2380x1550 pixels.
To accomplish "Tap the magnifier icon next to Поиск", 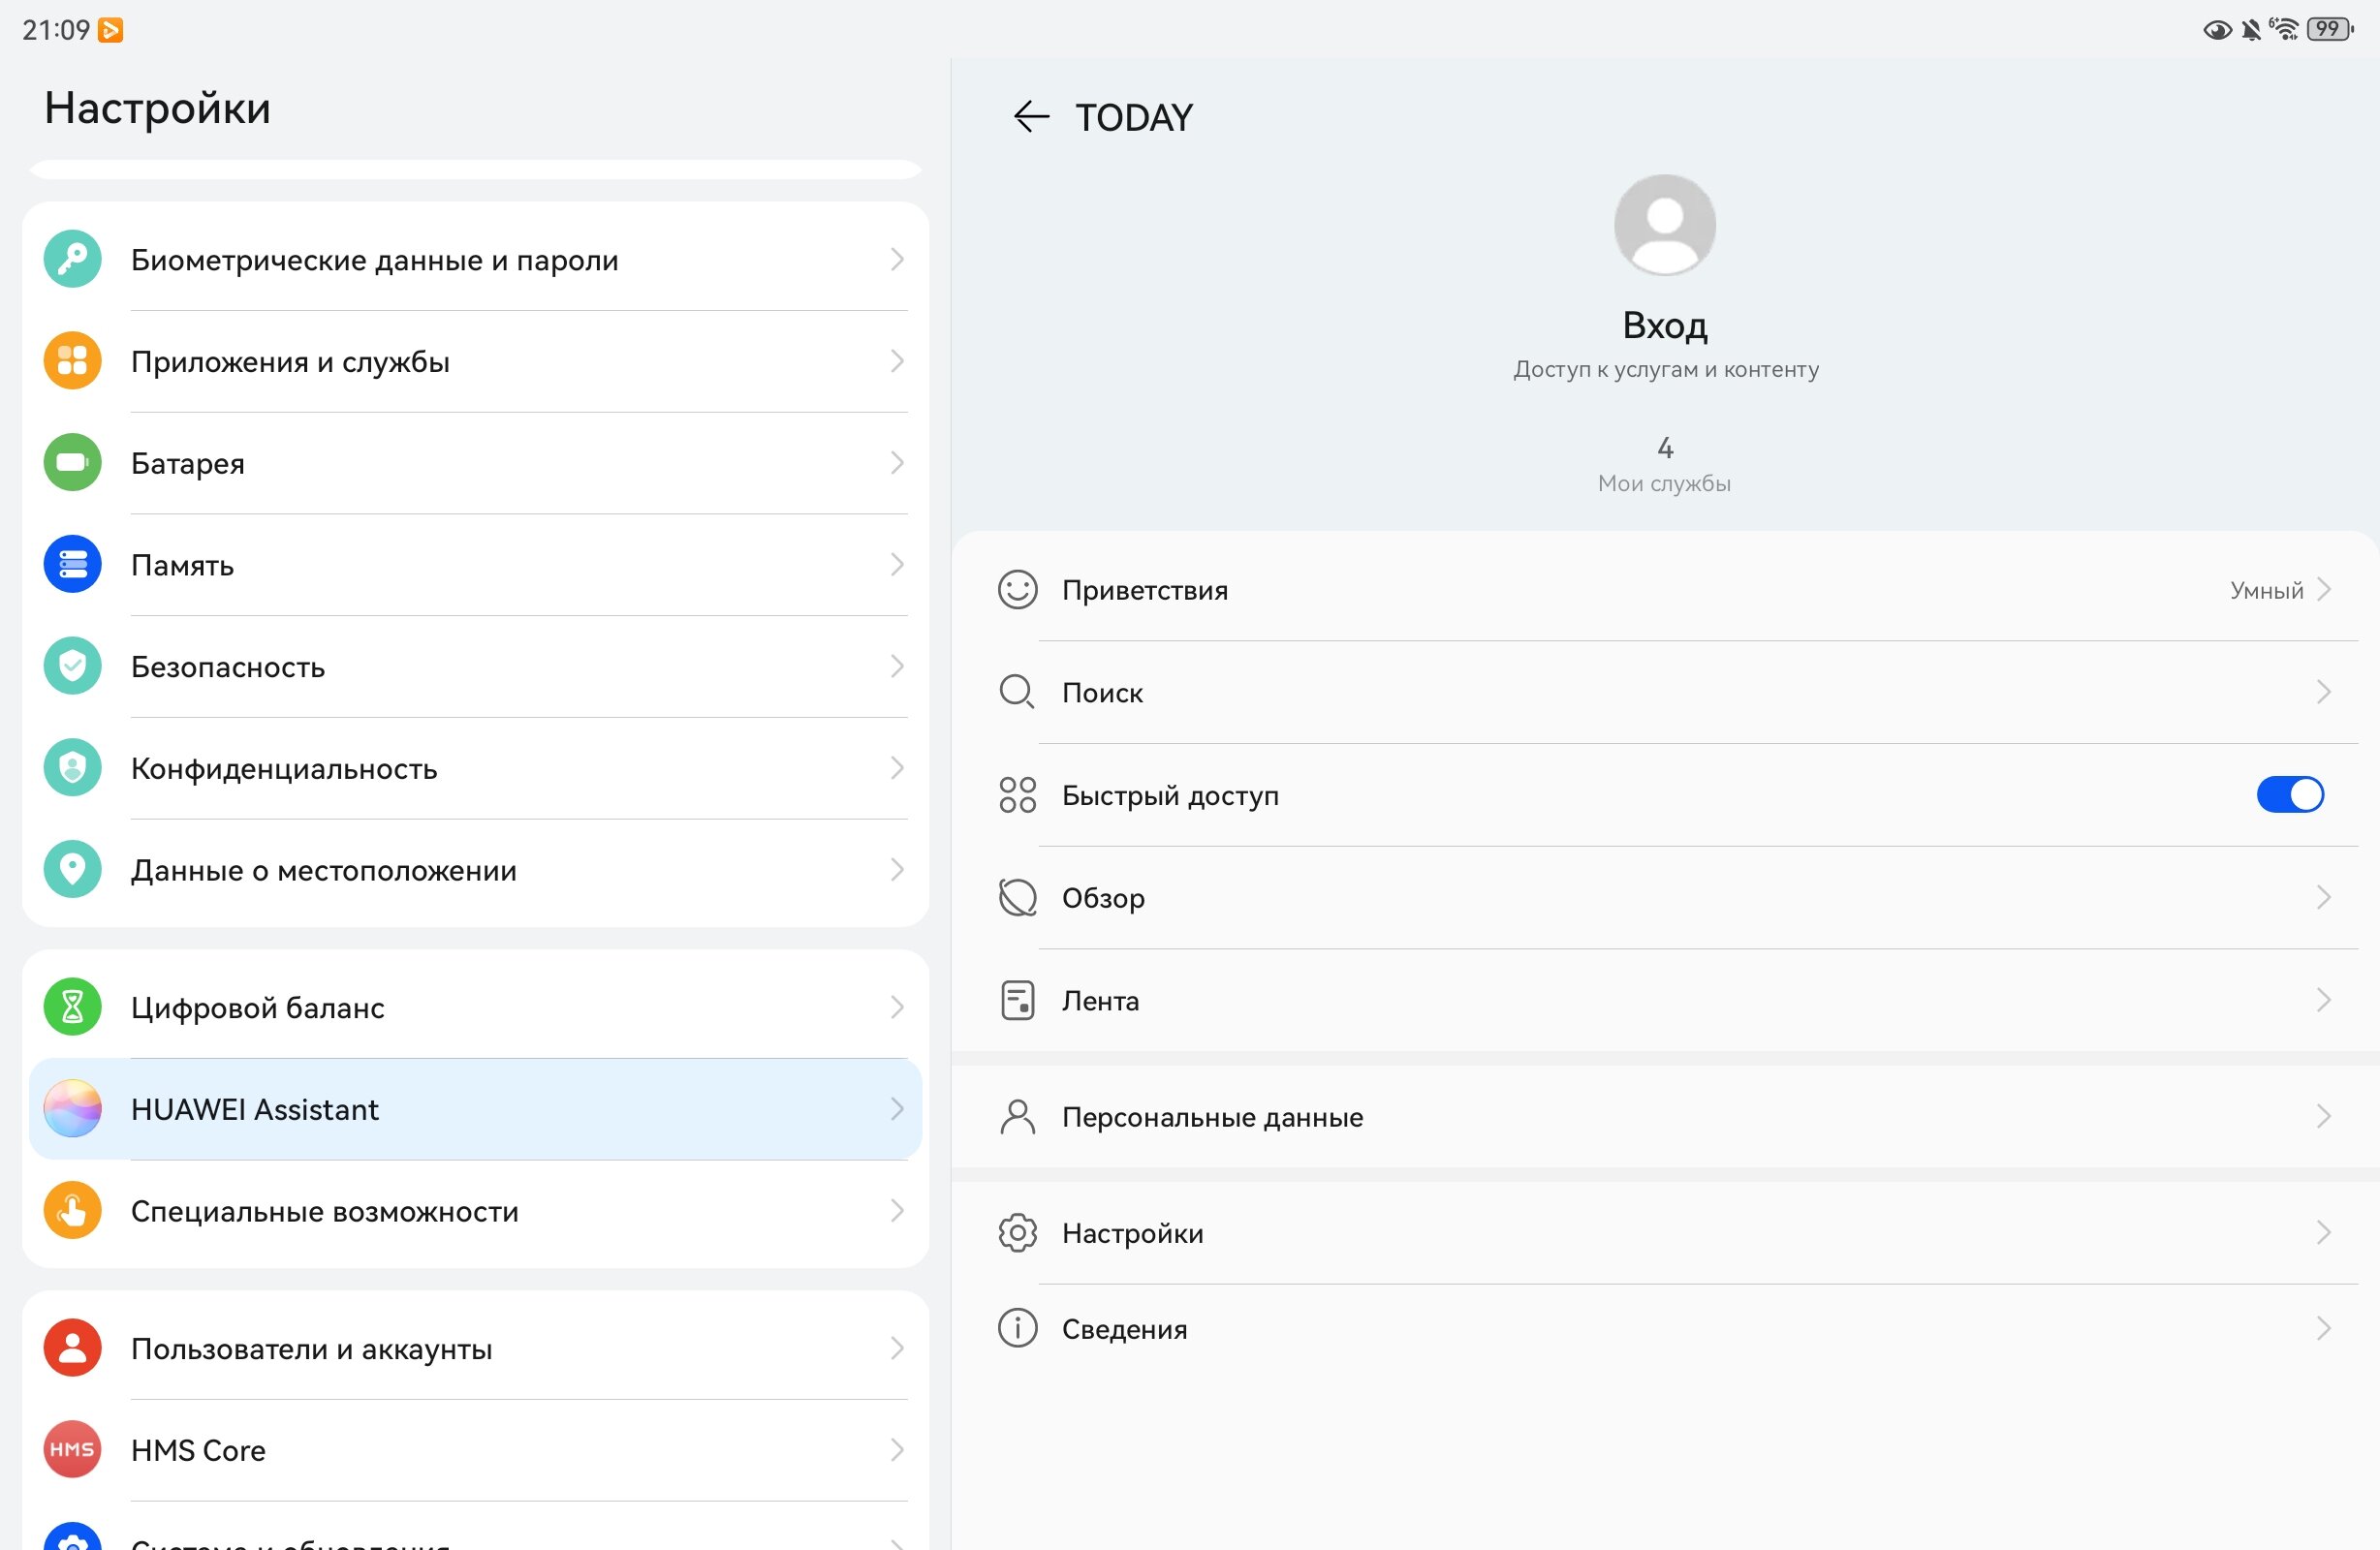I will [x=1018, y=692].
